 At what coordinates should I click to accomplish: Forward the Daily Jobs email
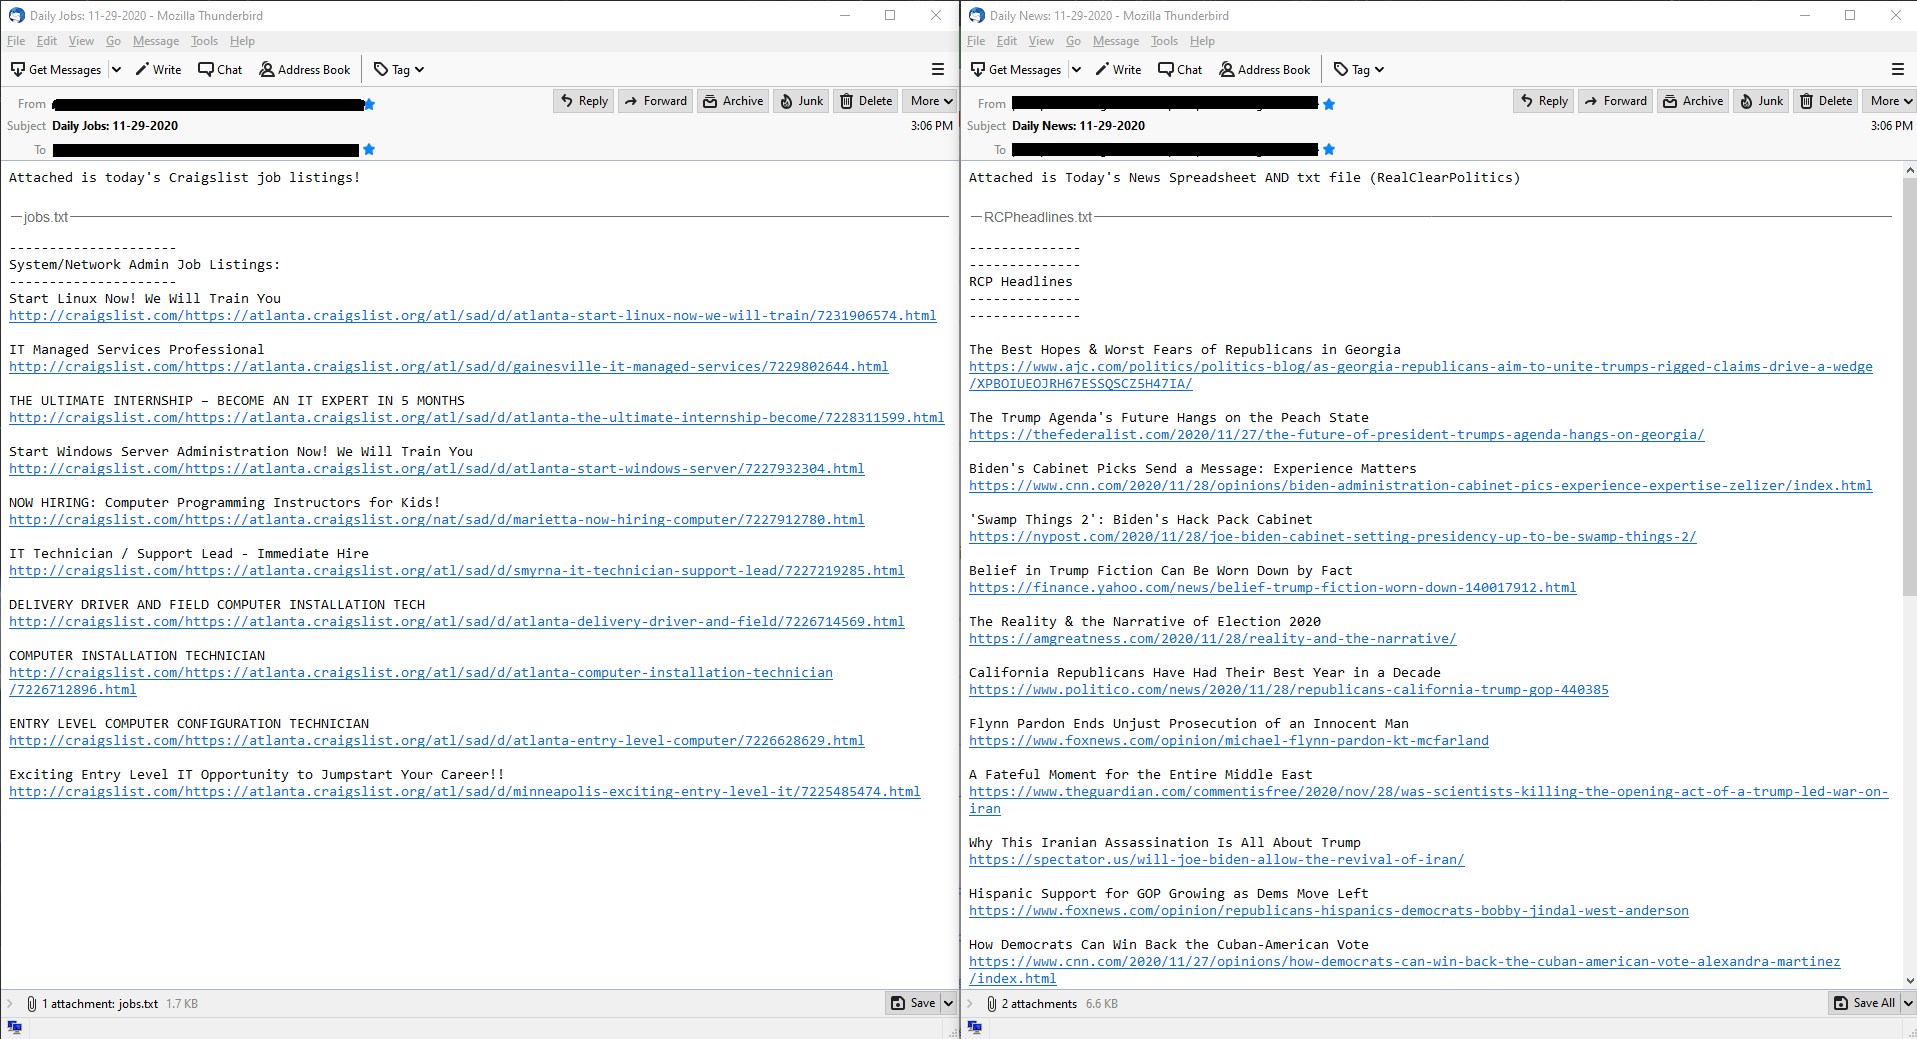(x=655, y=101)
